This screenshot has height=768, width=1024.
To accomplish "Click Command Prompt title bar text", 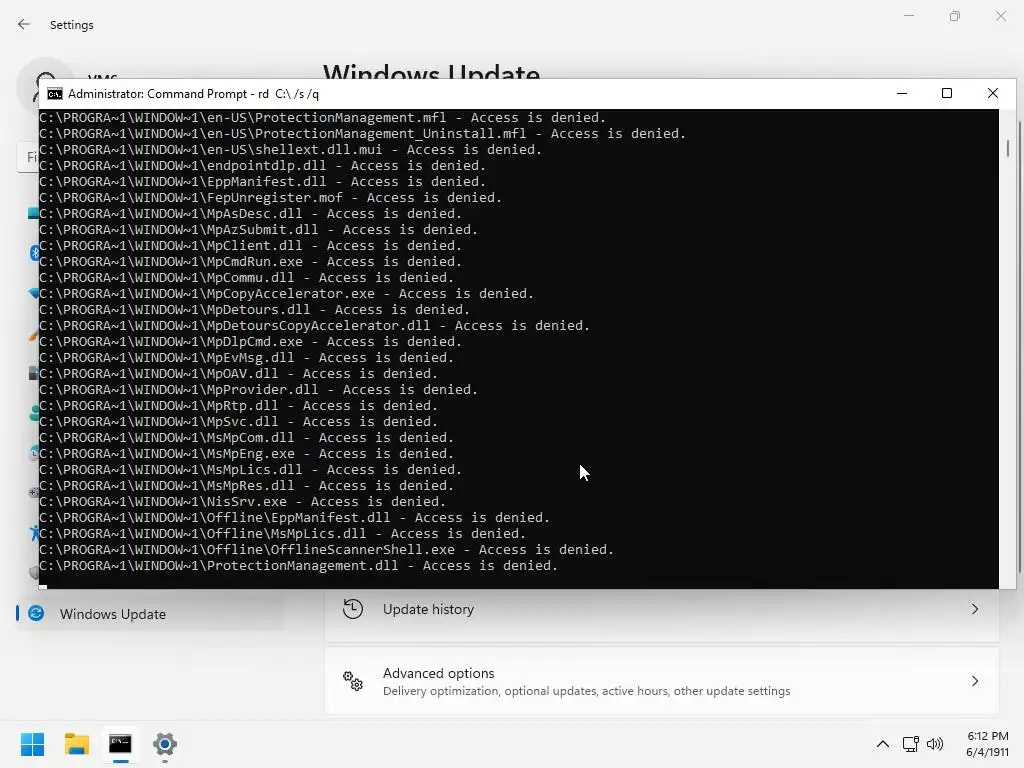I will [x=193, y=94].
